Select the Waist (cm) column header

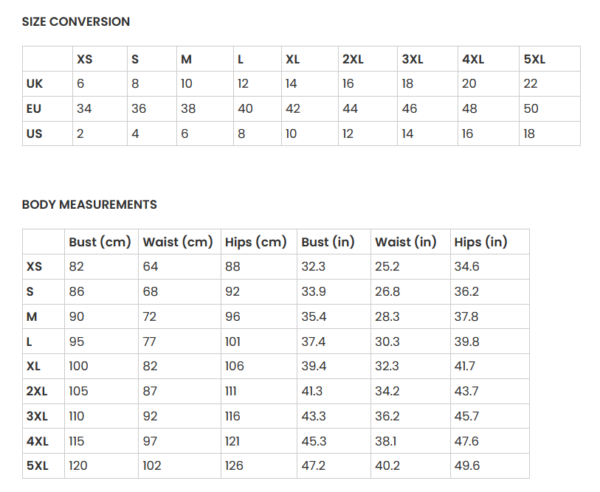pos(178,242)
